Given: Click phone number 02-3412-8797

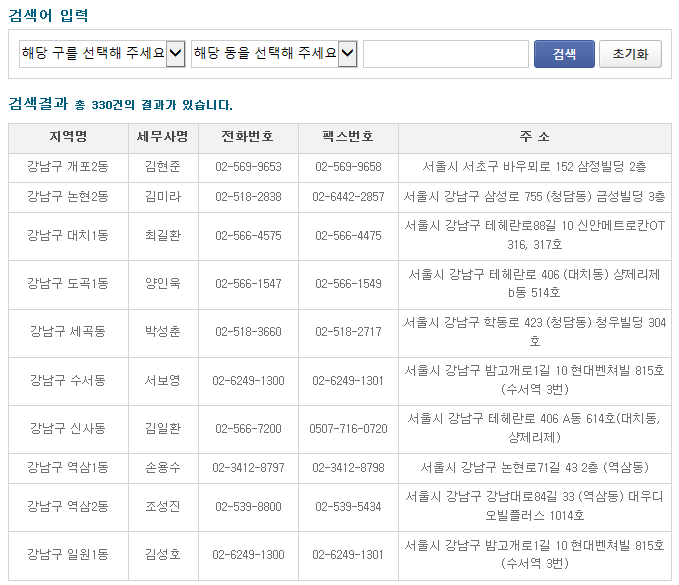Looking at the screenshot, I should tap(248, 468).
